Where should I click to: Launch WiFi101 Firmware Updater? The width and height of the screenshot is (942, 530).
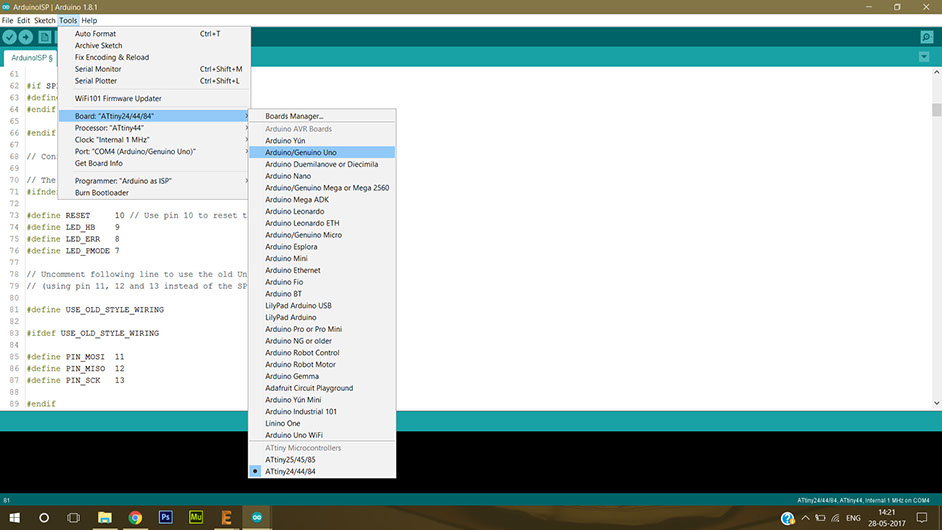154,99
